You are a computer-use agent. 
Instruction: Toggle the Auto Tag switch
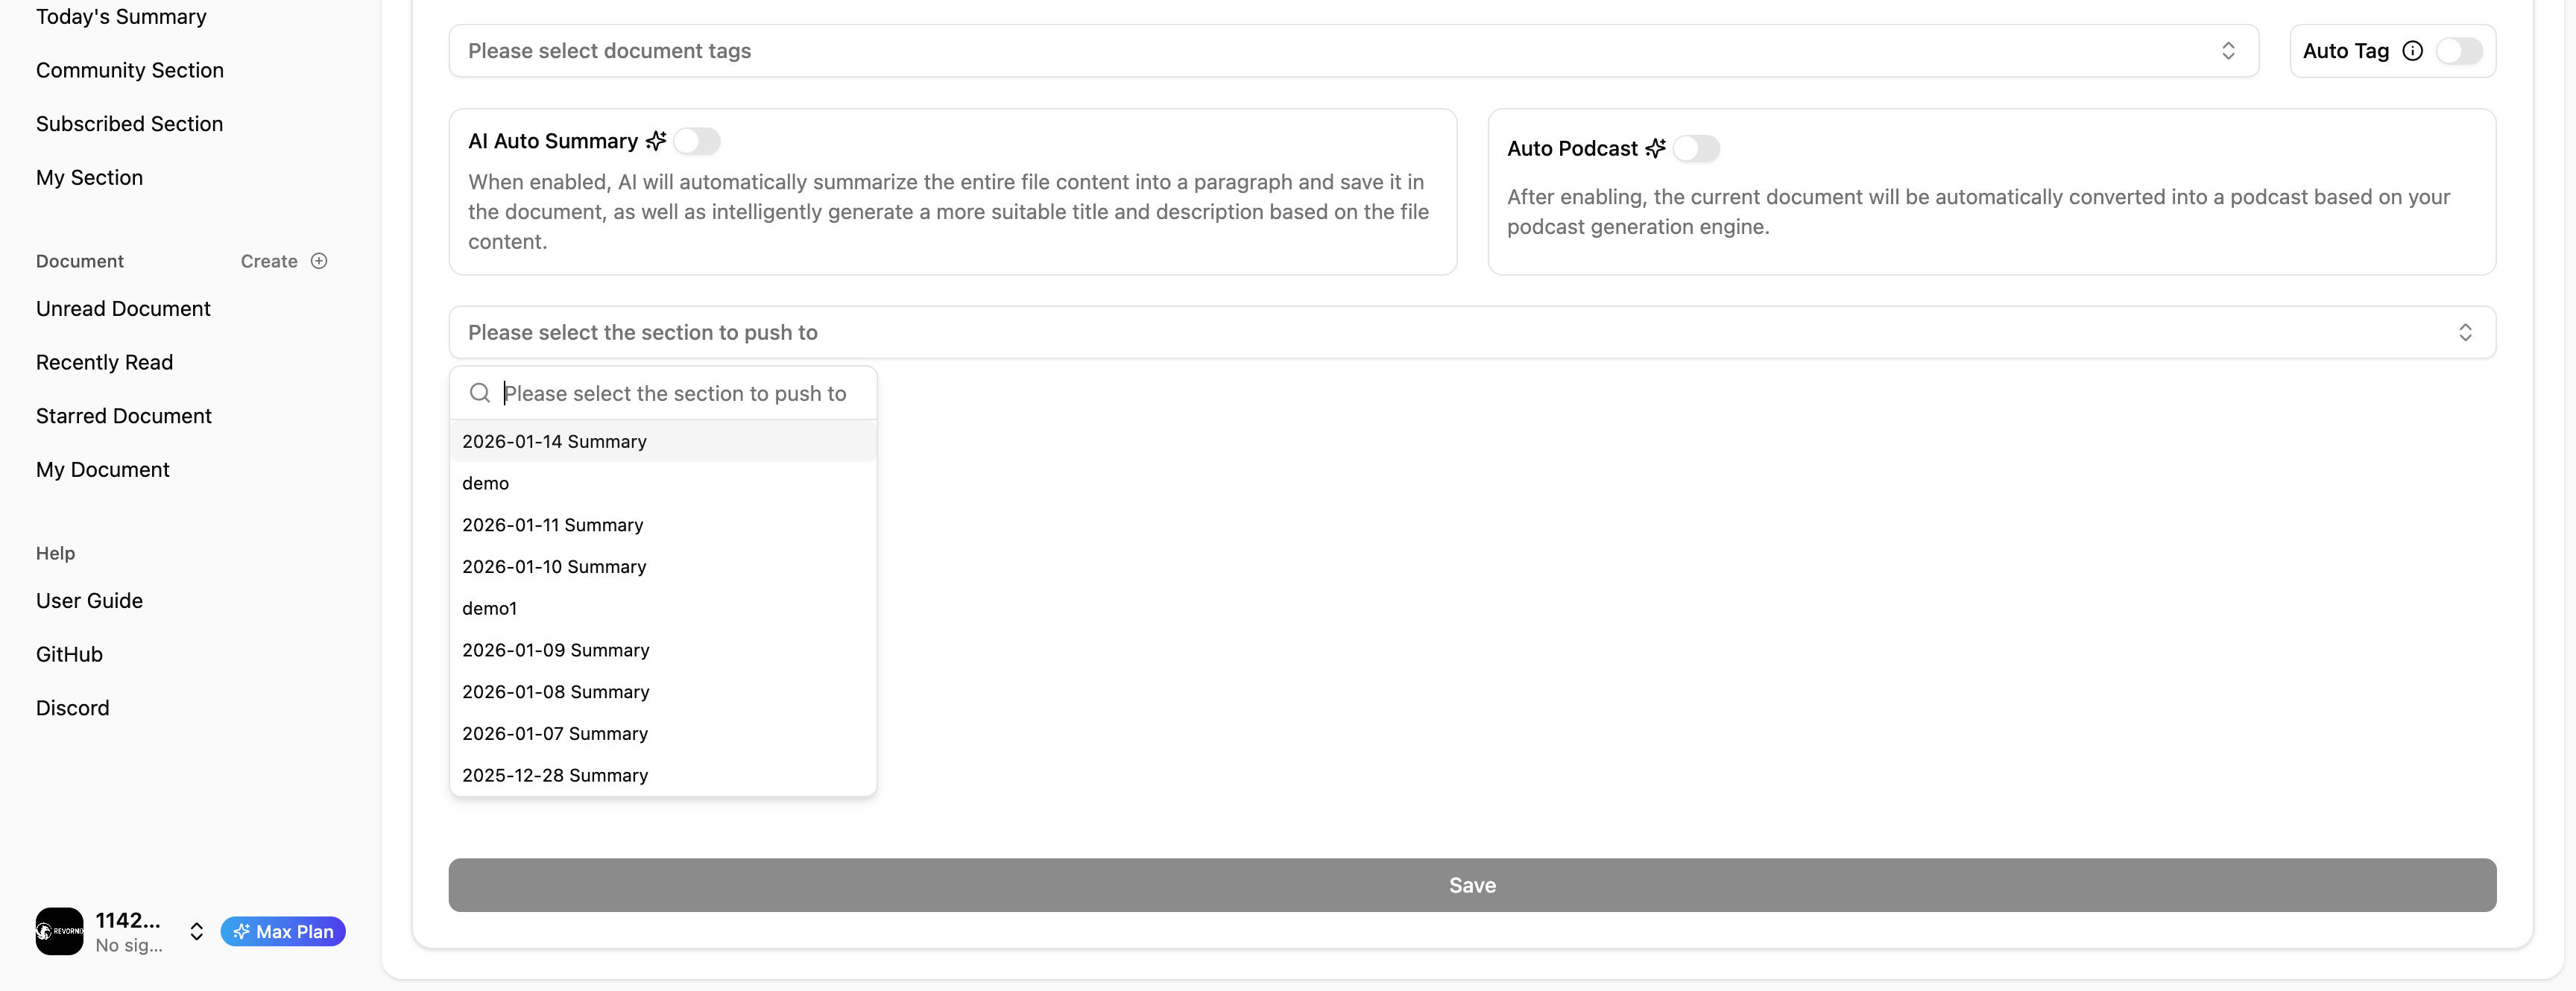[x=2458, y=51]
